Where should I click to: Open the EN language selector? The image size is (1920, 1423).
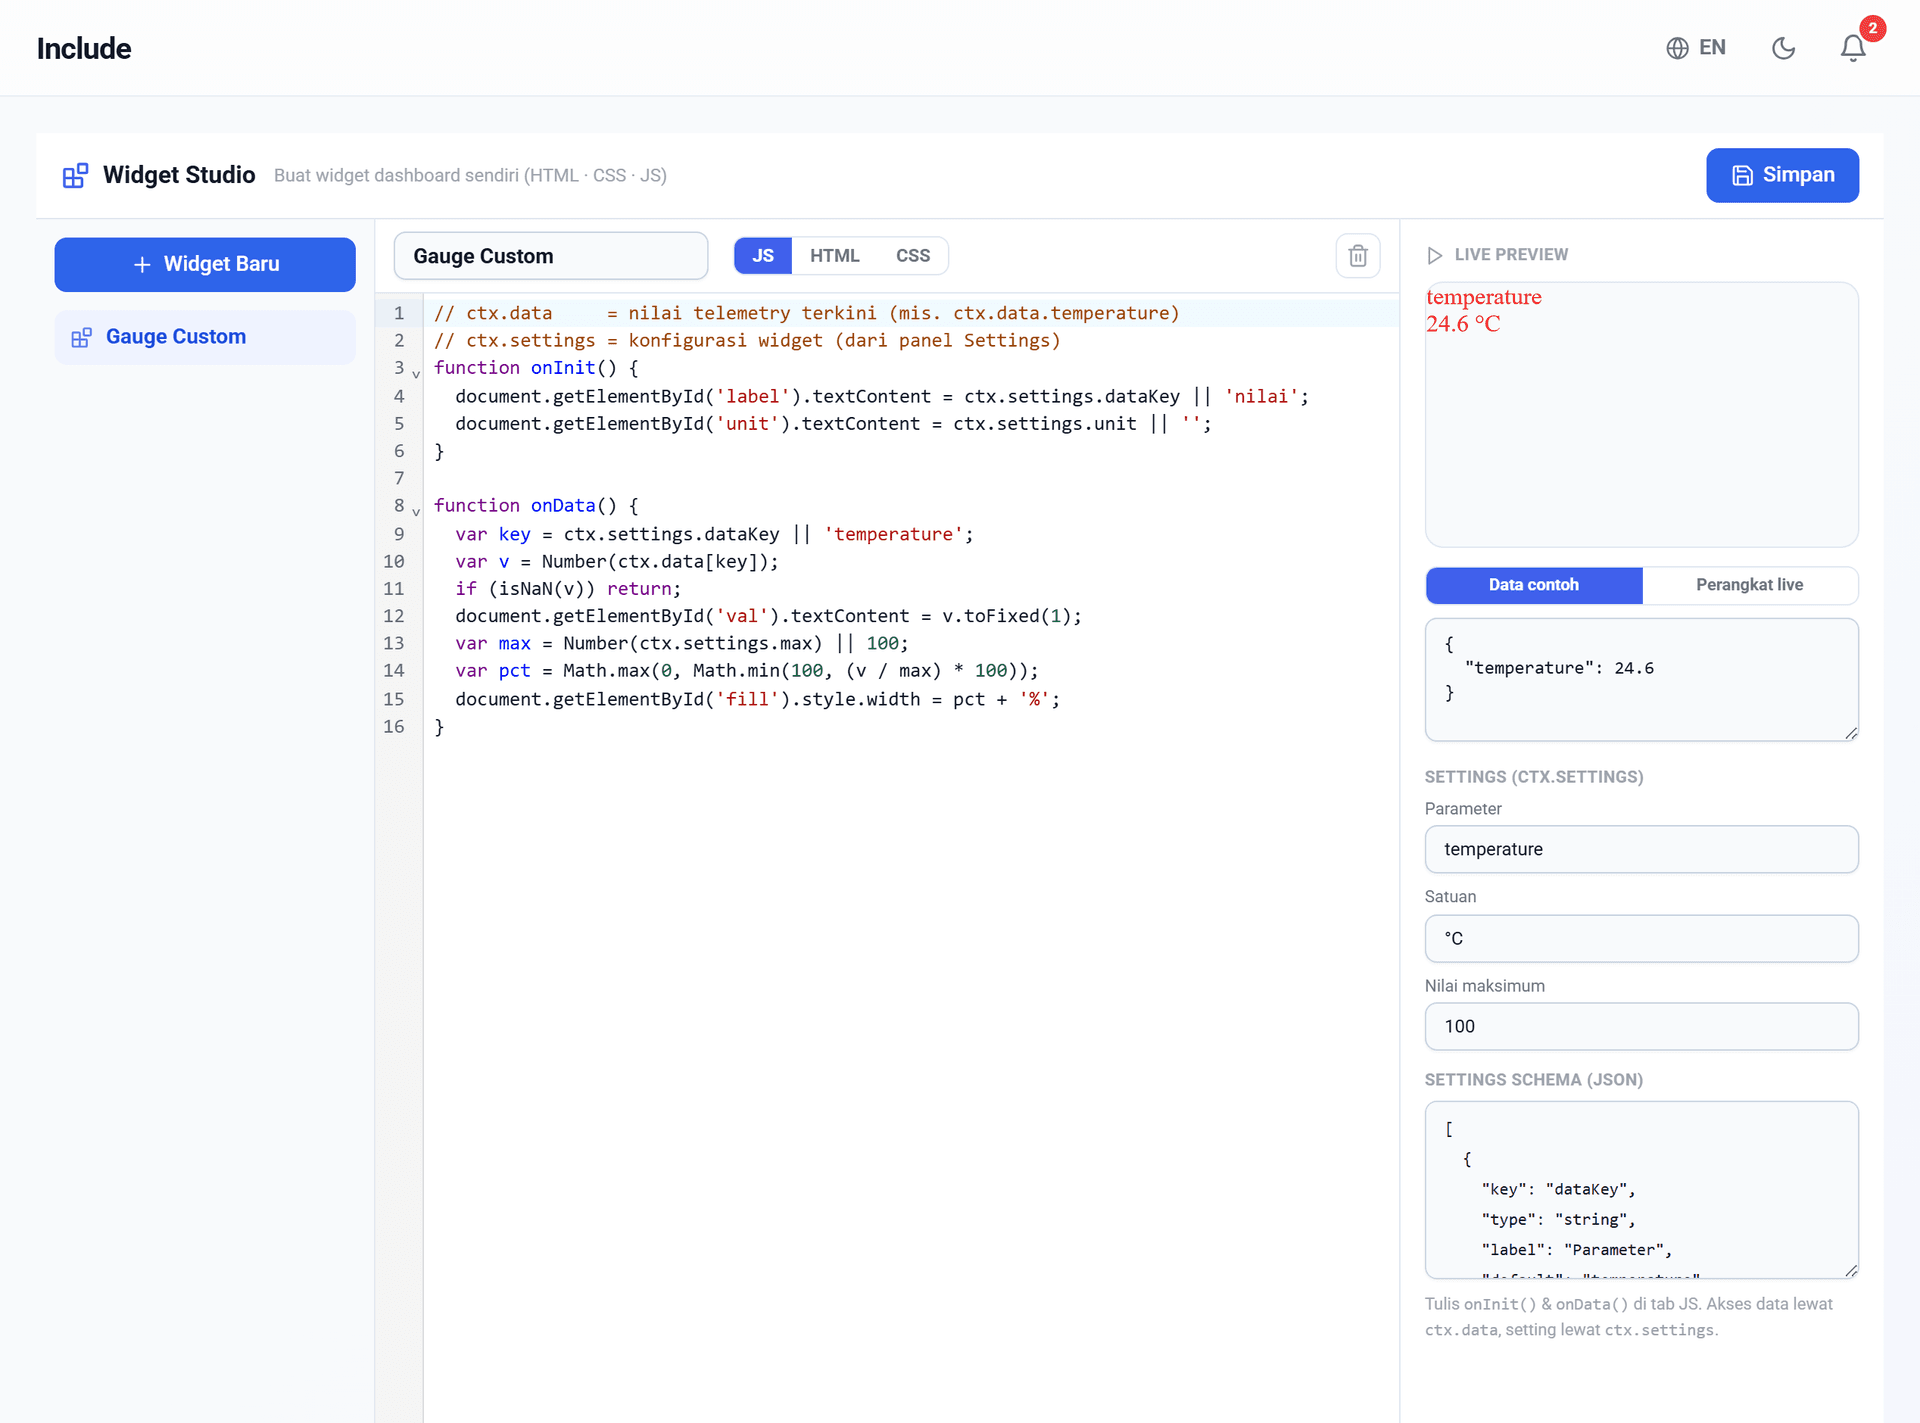tap(1696, 48)
